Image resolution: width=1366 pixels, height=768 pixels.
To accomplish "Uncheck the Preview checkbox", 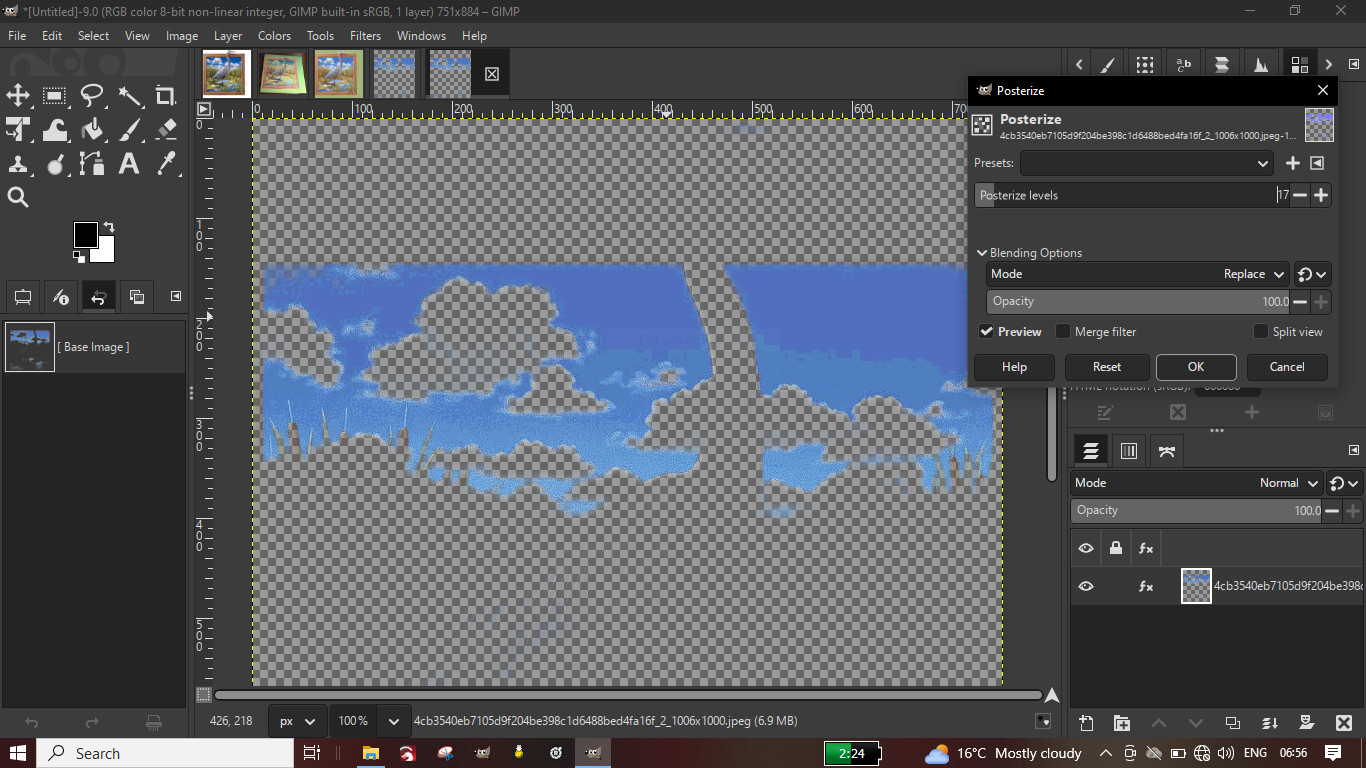I will point(986,332).
